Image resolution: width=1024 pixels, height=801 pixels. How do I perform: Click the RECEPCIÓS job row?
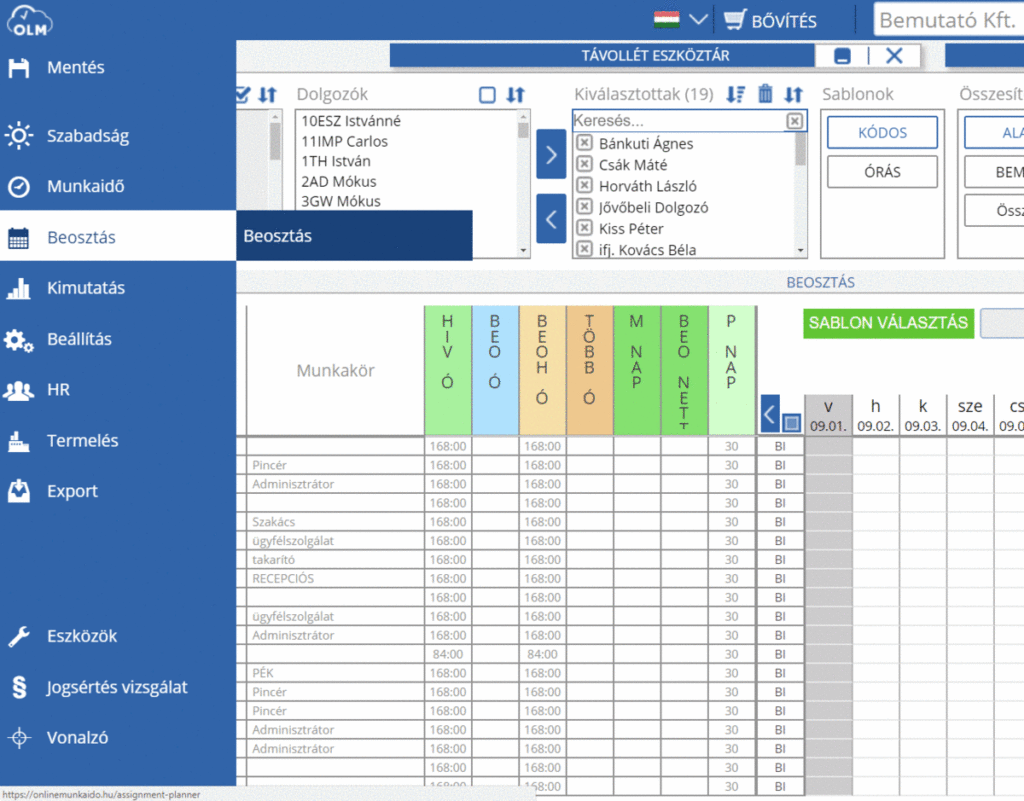336,578
